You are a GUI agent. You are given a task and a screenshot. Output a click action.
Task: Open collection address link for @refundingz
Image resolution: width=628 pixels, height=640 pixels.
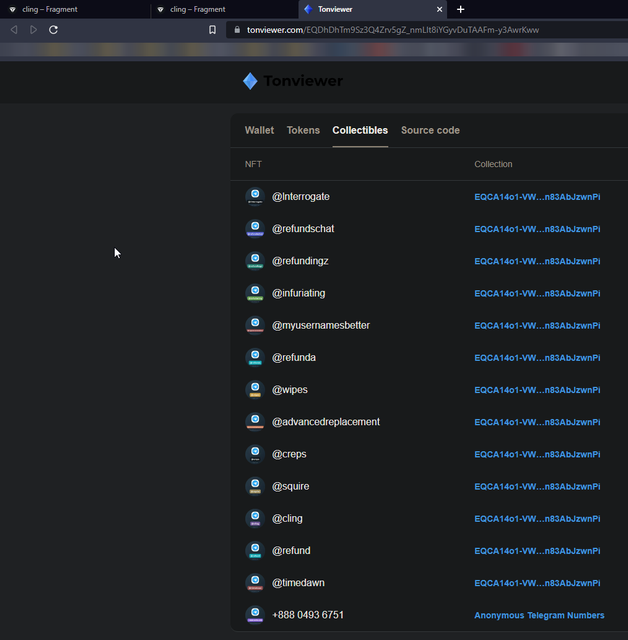pos(537,261)
